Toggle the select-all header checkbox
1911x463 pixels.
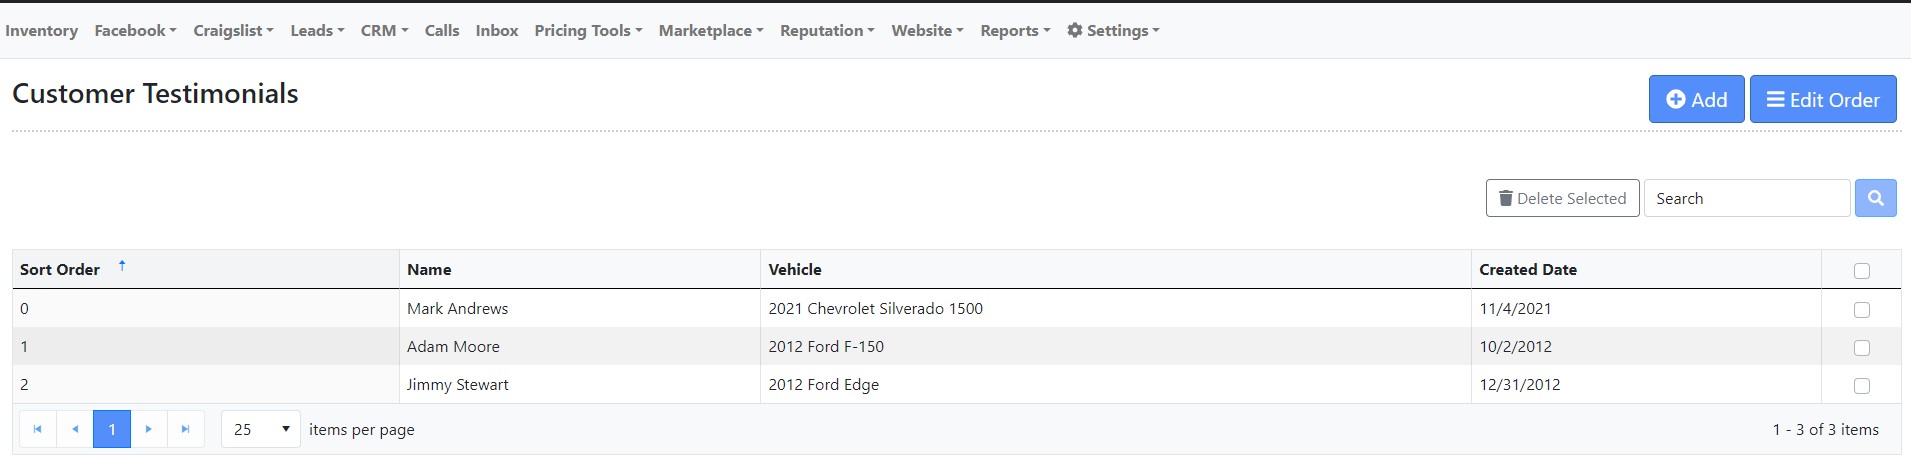point(1861,271)
